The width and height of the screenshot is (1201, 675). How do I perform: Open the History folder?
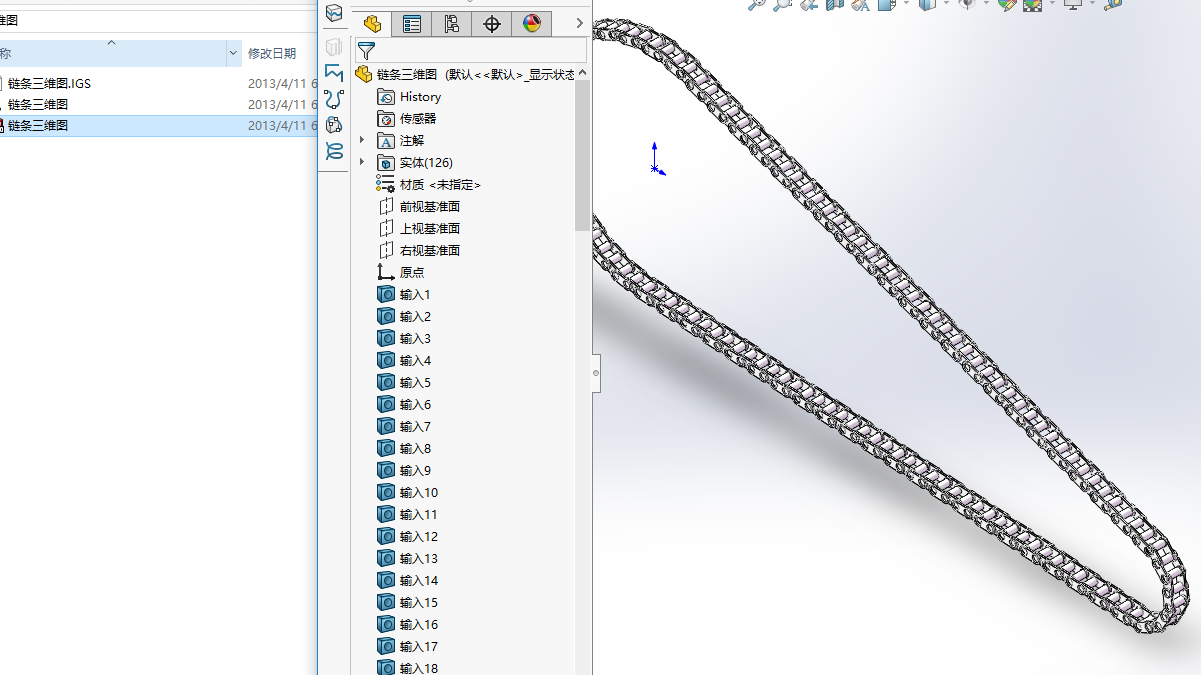[x=409, y=97]
